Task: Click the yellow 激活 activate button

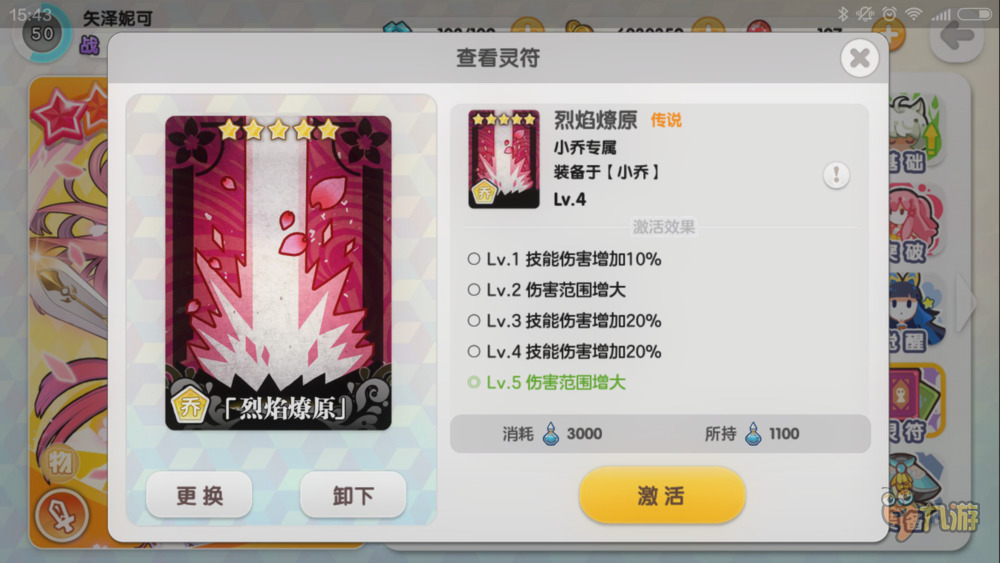Action: (662, 495)
